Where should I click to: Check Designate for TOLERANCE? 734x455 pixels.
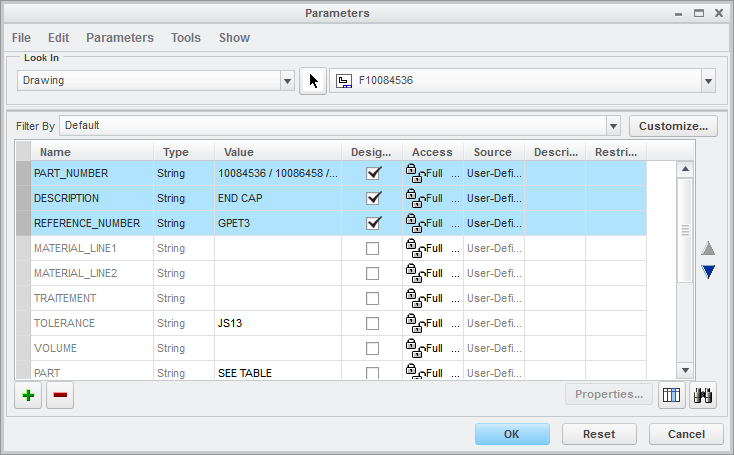(373, 323)
